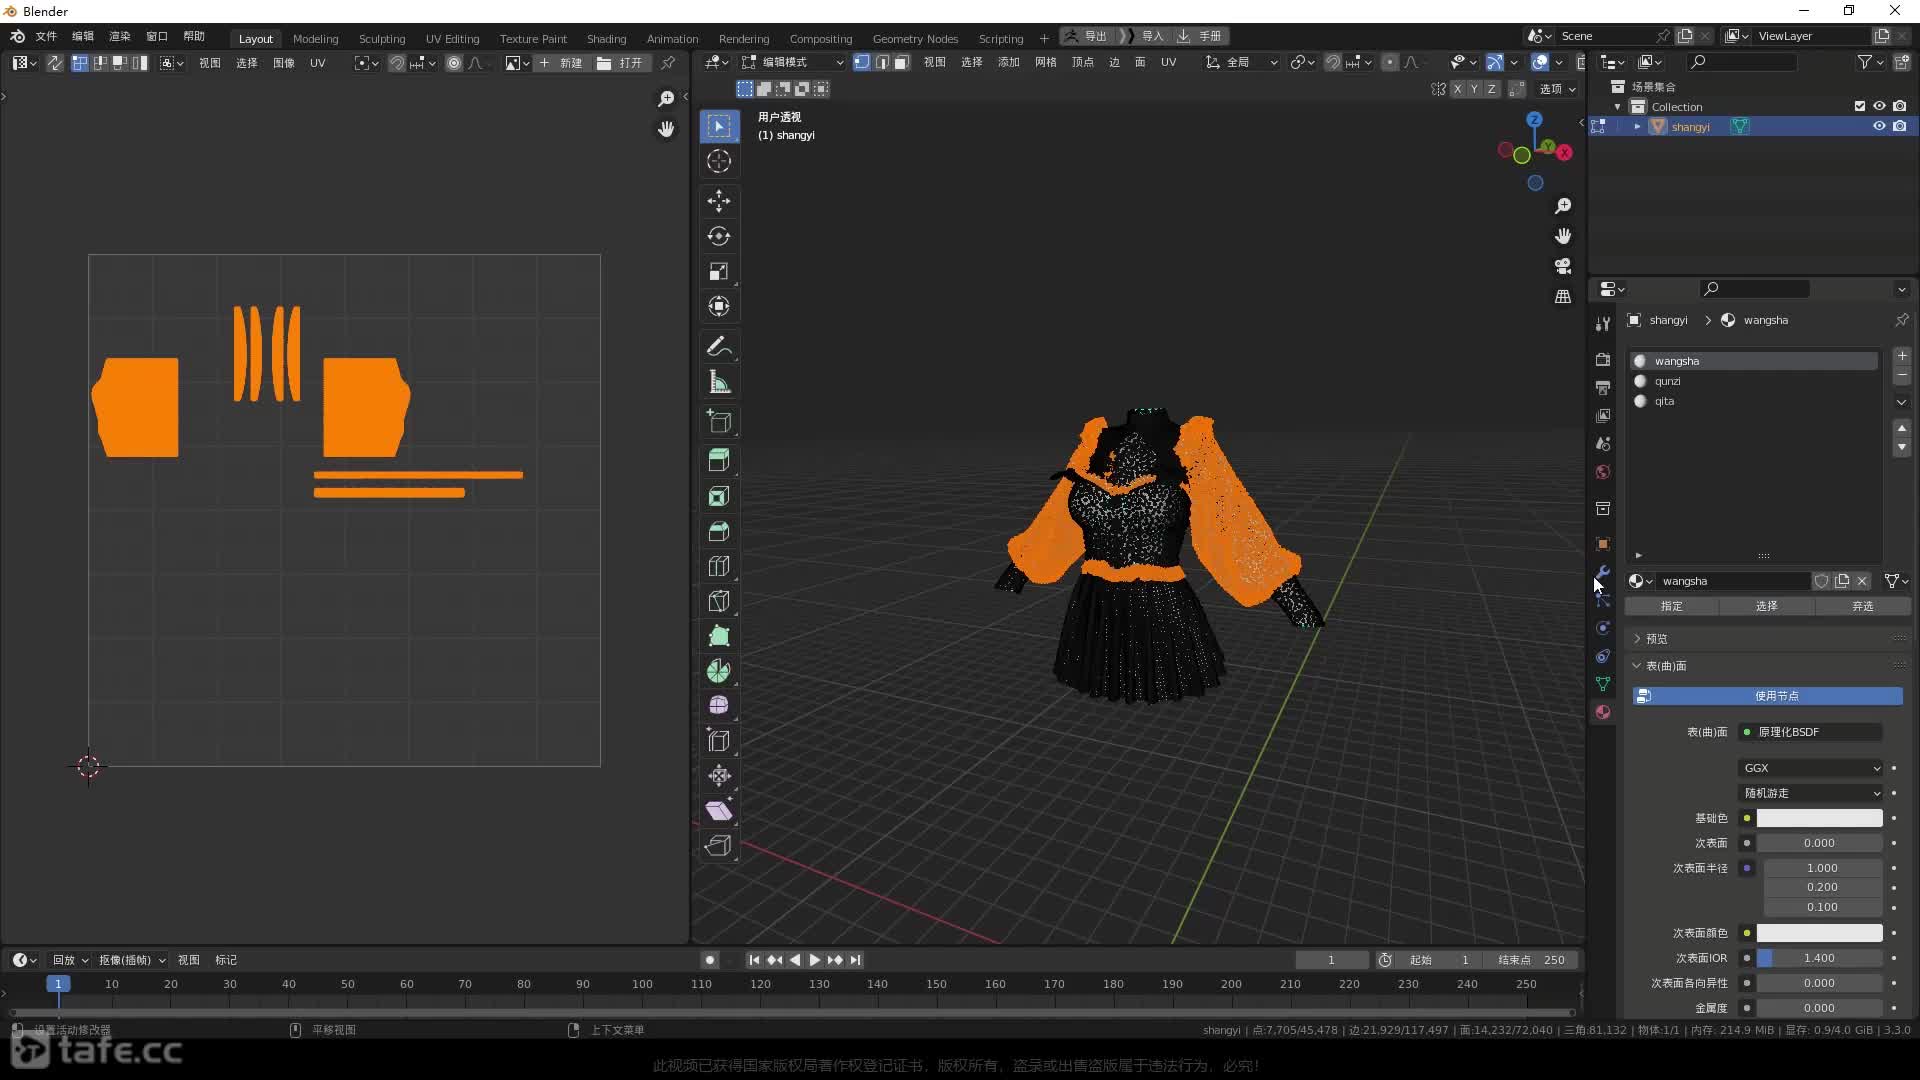Open the 随机游走 subsurface method dropdown
The image size is (1920, 1080).
tap(1811, 793)
